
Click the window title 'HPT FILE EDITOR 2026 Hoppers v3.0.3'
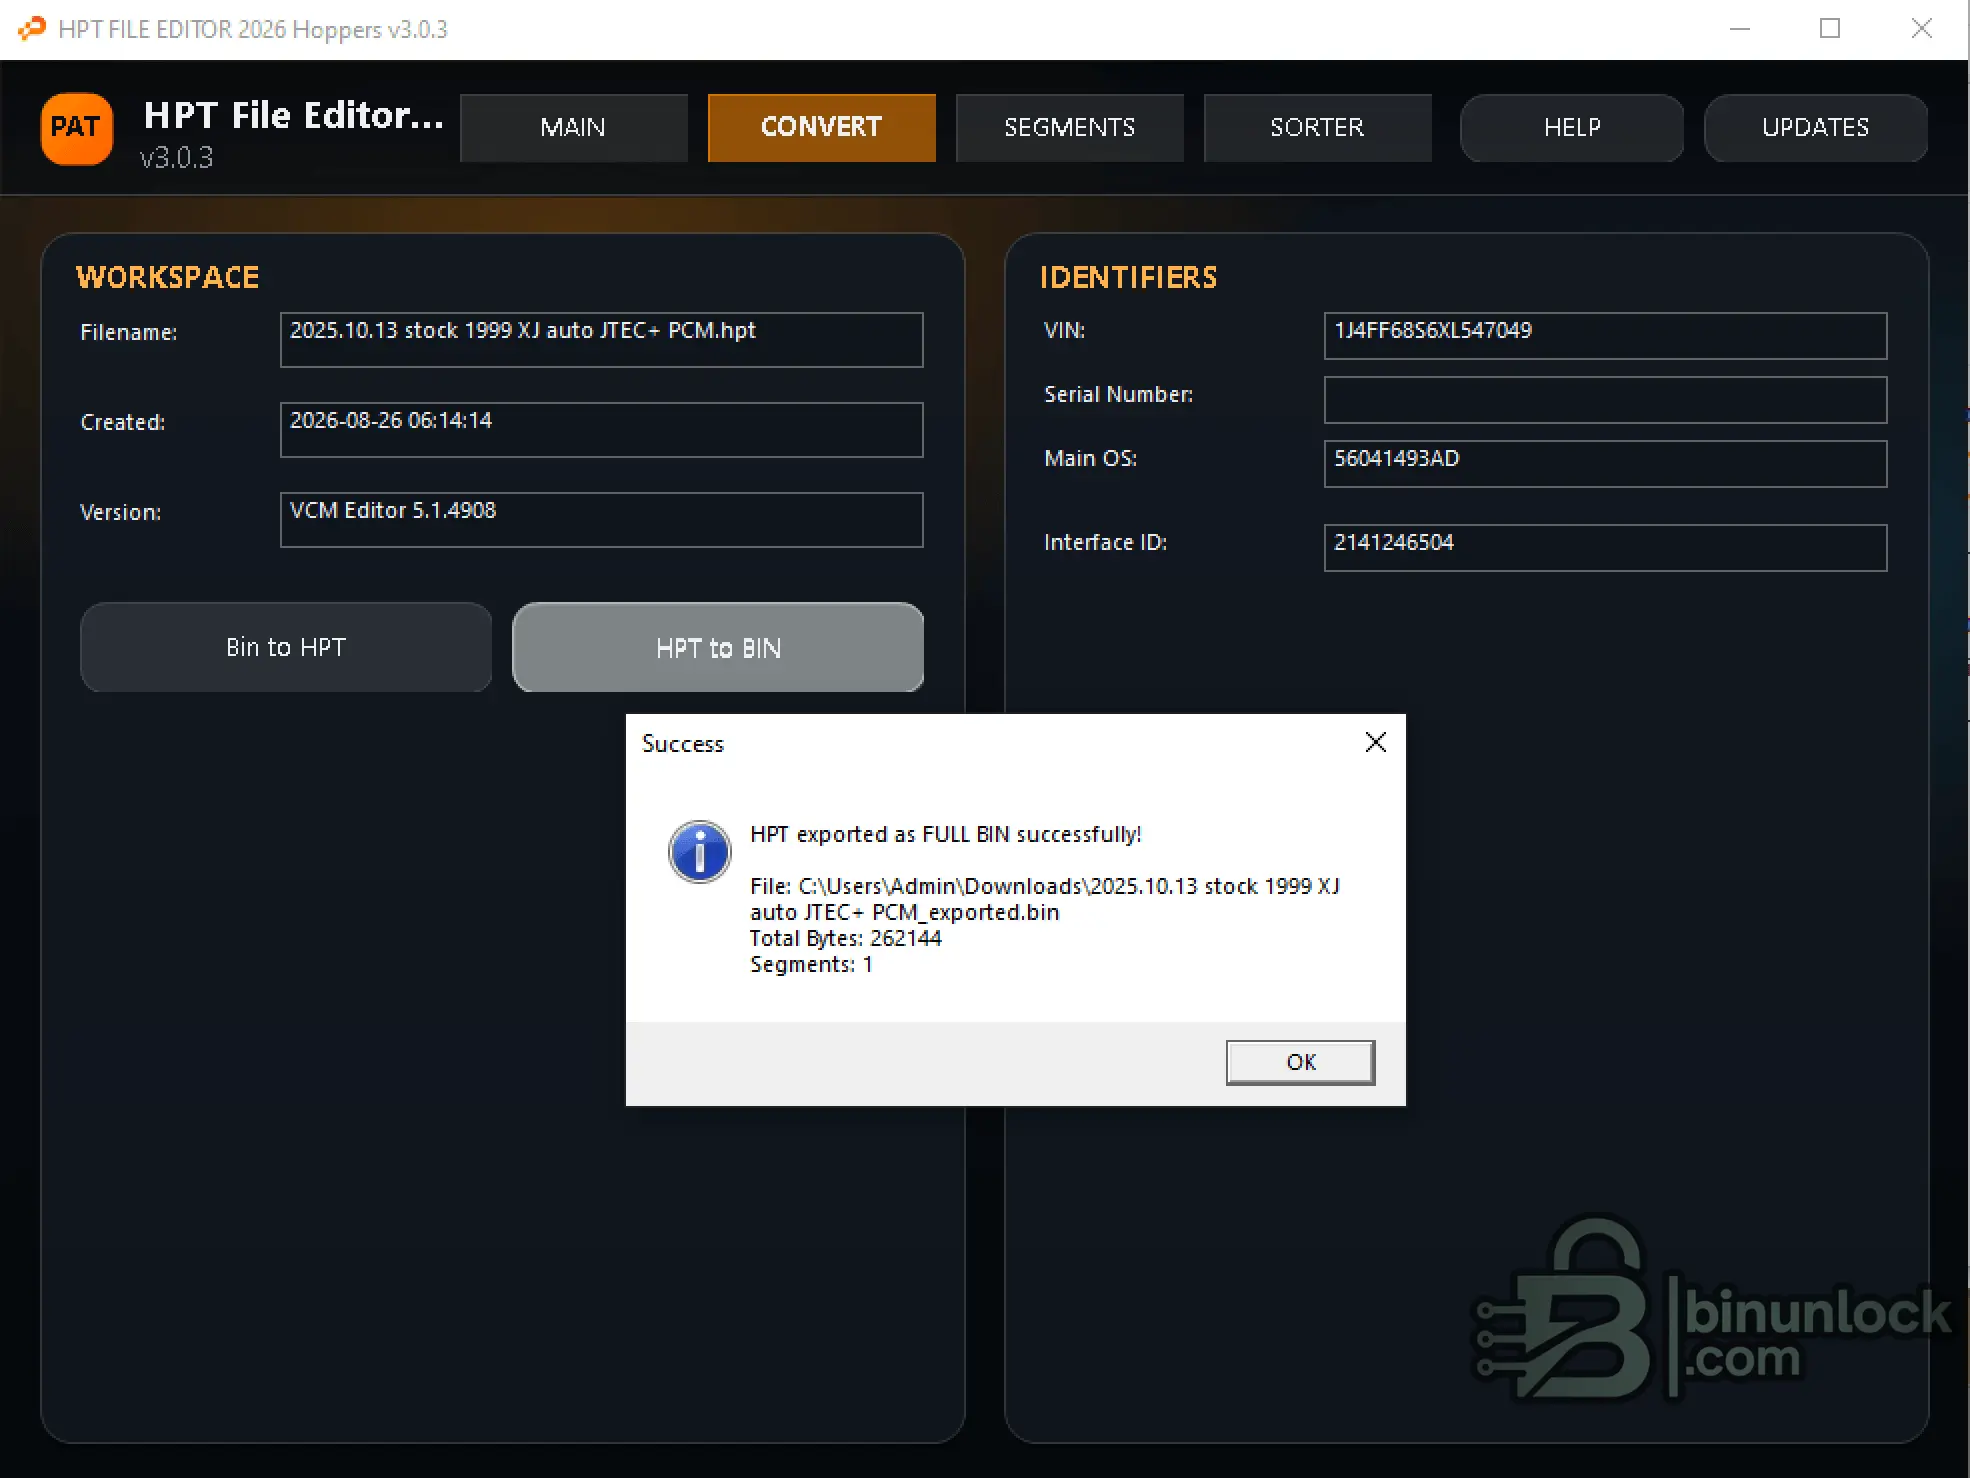tap(253, 29)
